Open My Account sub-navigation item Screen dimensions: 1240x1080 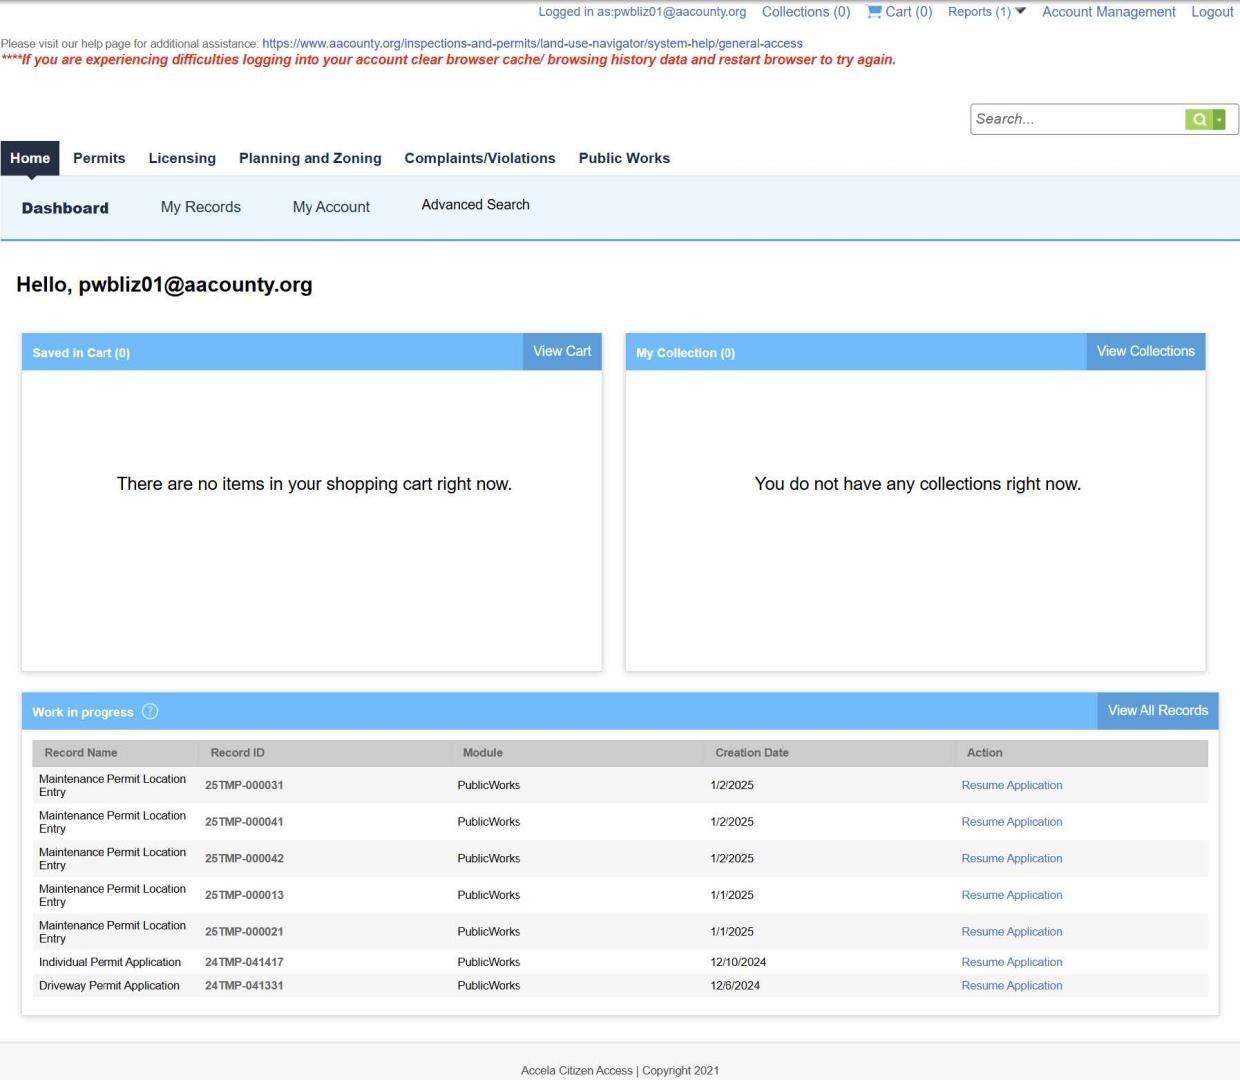(x=331, y=207)
